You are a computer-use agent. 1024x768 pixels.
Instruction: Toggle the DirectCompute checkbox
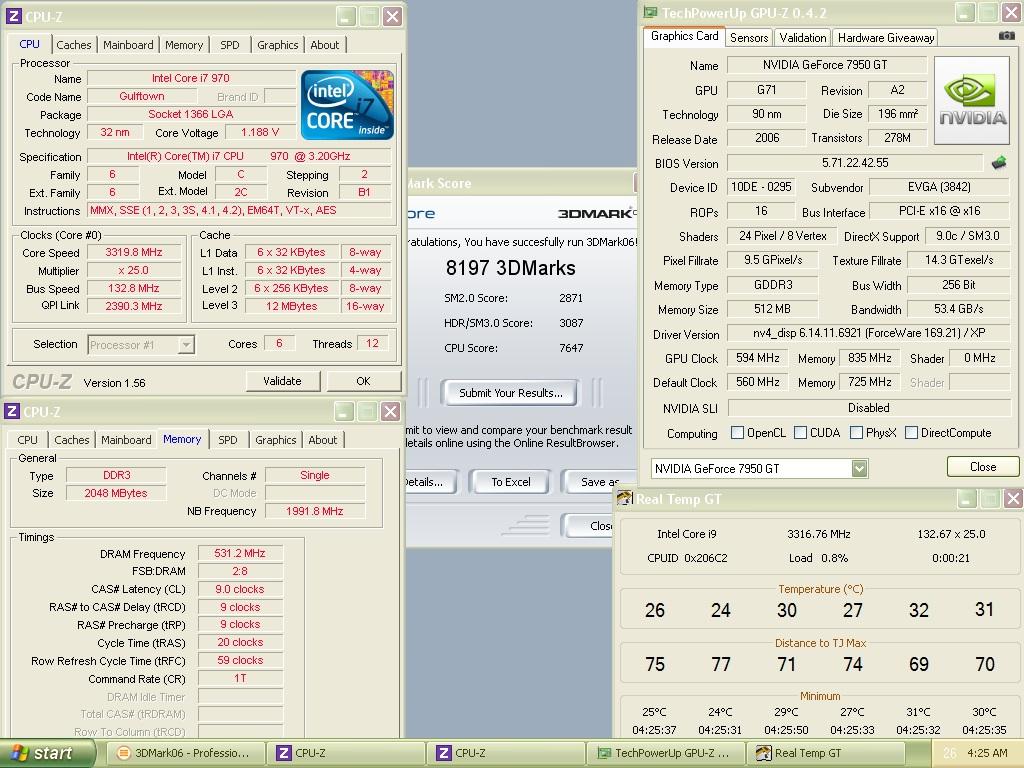coord(912,432)
